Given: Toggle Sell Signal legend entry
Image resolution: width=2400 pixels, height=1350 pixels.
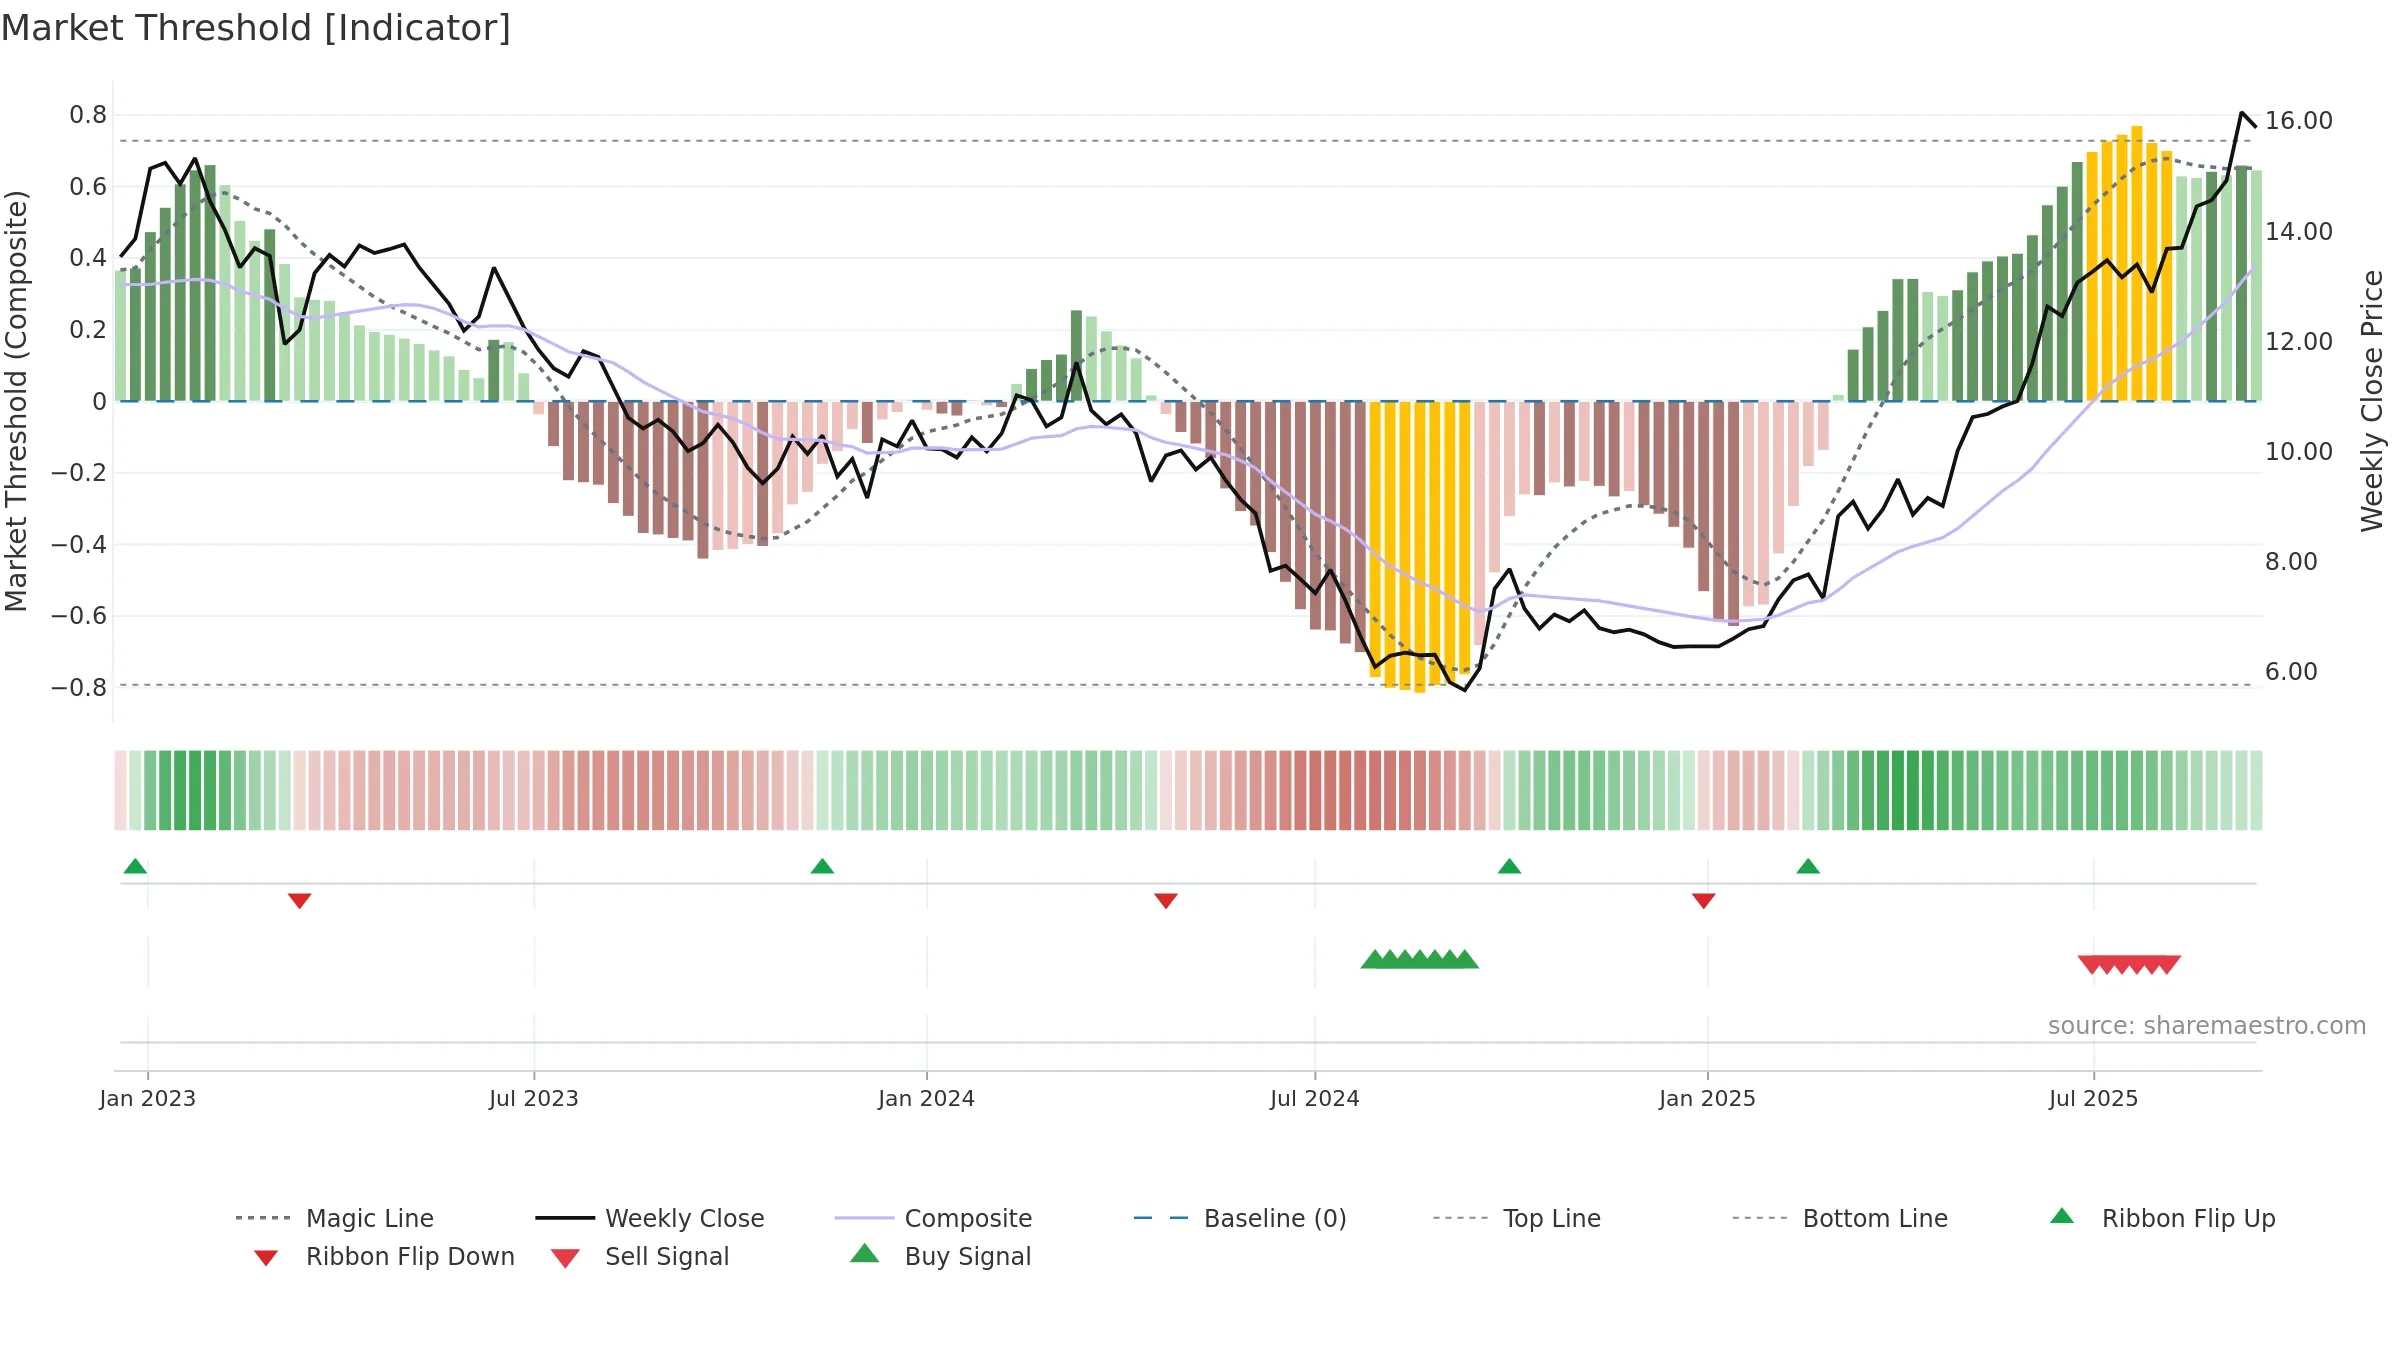Looking at the screenshot, I should [x=640, y=1256].
